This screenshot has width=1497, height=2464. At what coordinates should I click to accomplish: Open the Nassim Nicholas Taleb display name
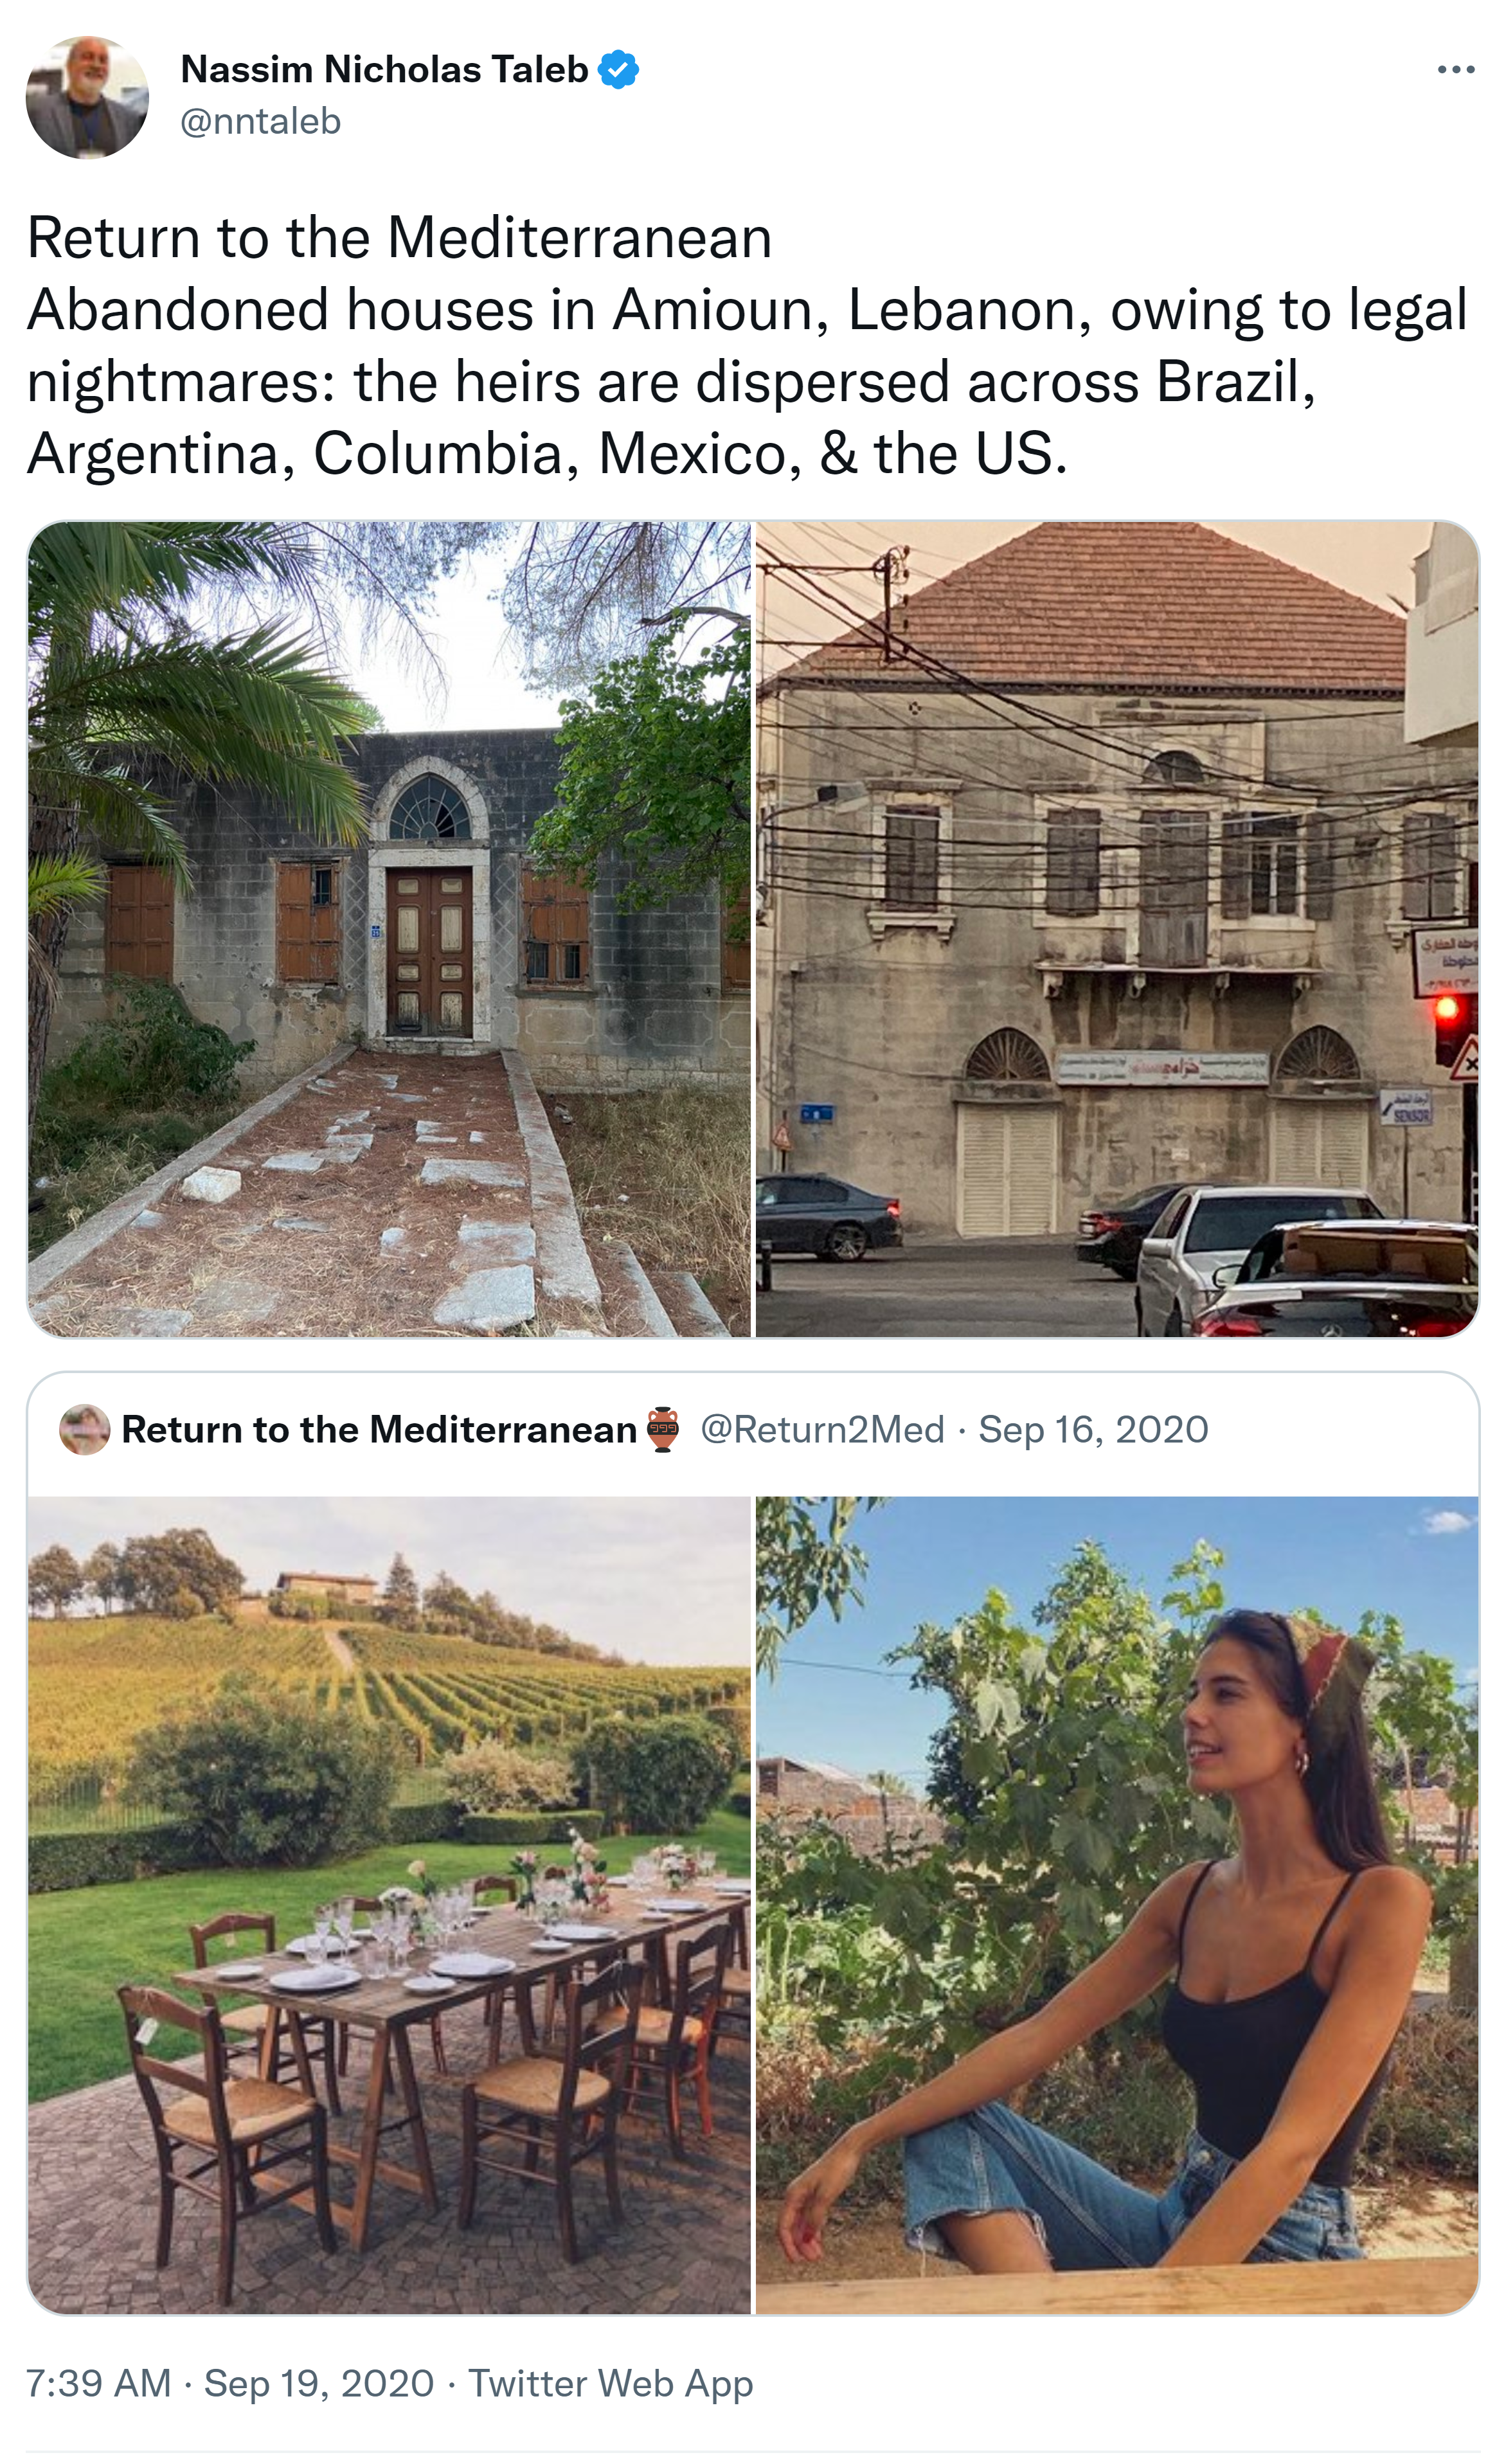point(384,69)
